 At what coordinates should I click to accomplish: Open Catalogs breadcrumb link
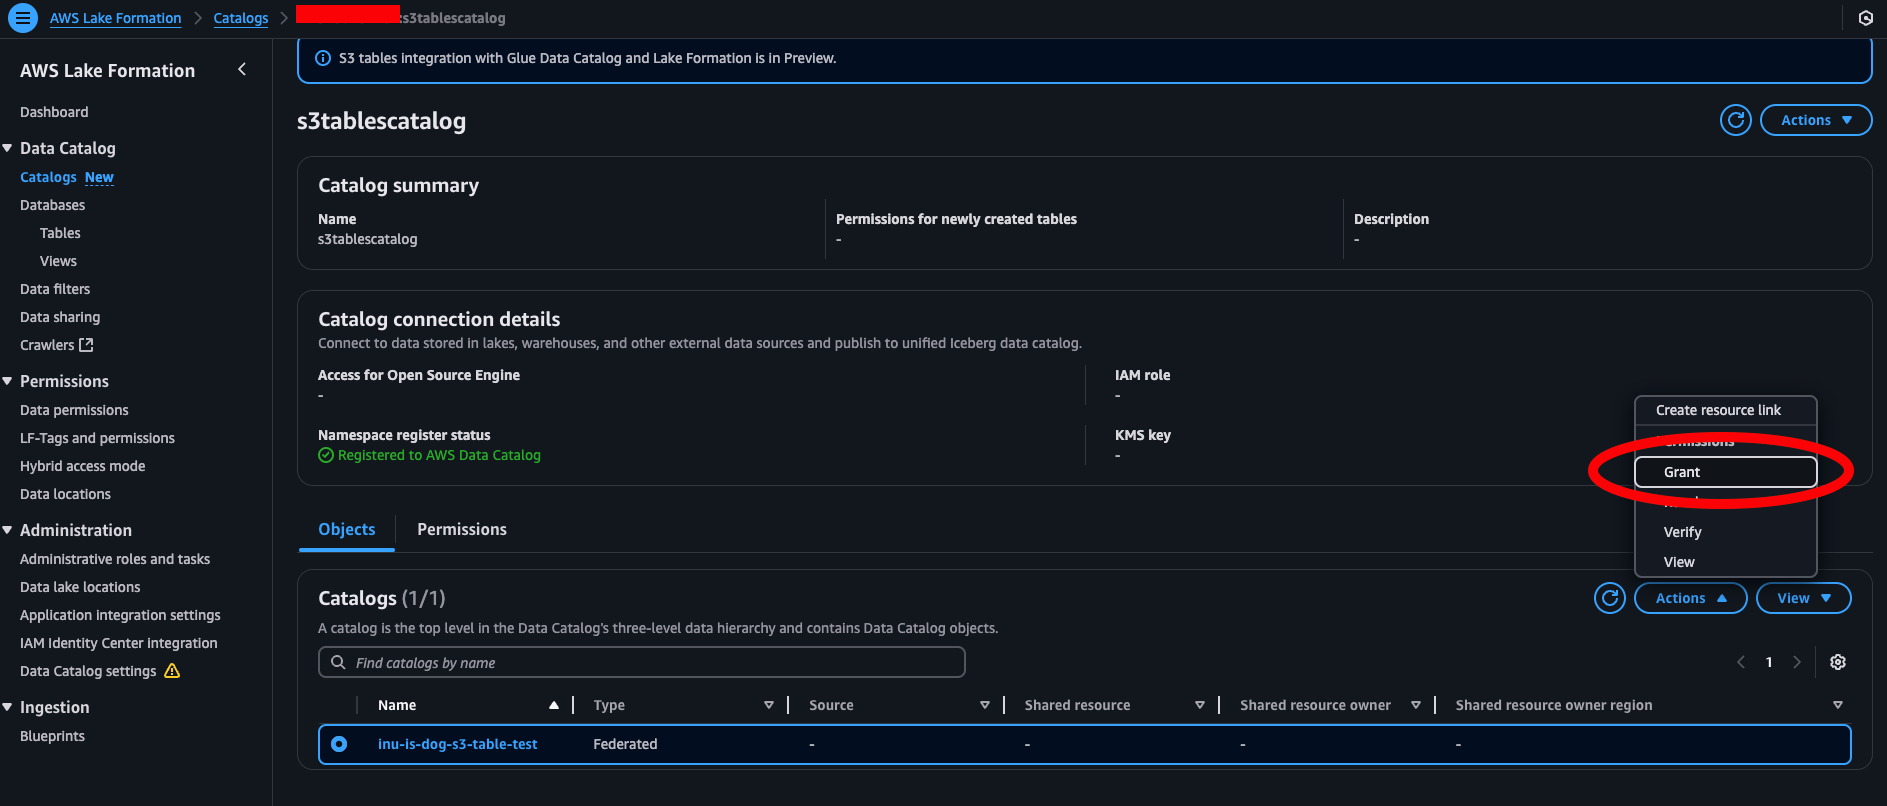[x=241, y=18]
